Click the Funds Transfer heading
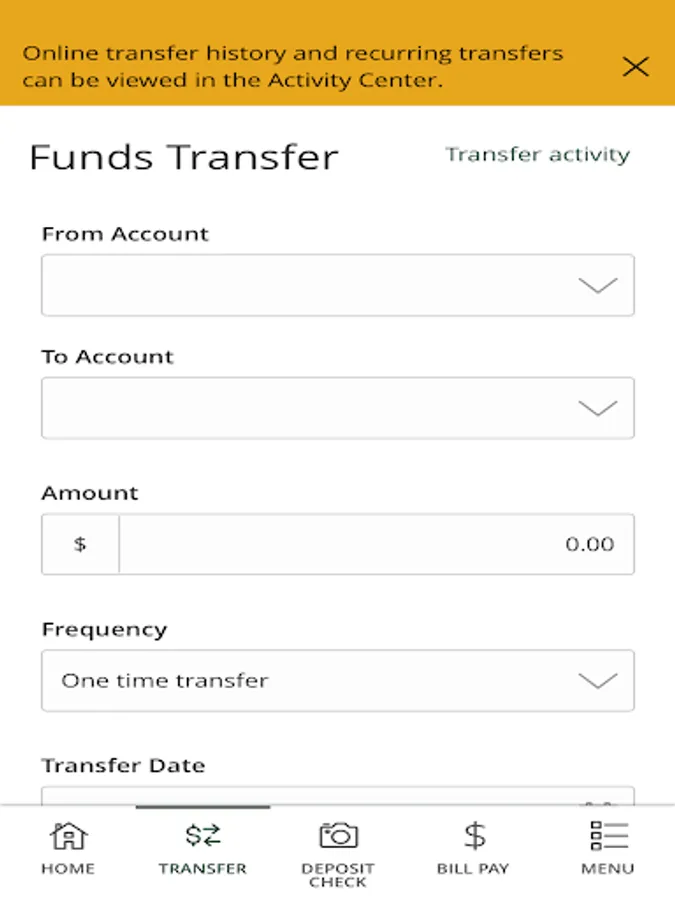The width and height of the screenshot is (675, 900). click(184, 157)
